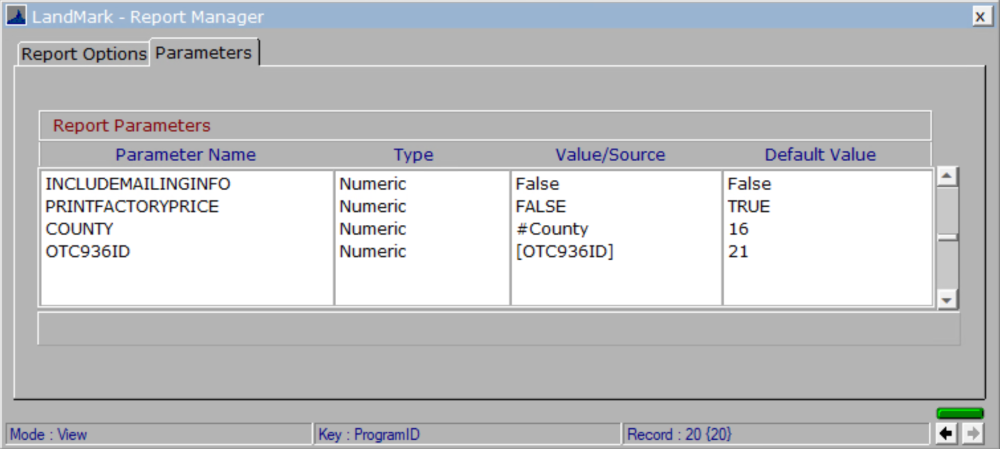Click the LandMark application icon in title bar

[x=16, y=17]
